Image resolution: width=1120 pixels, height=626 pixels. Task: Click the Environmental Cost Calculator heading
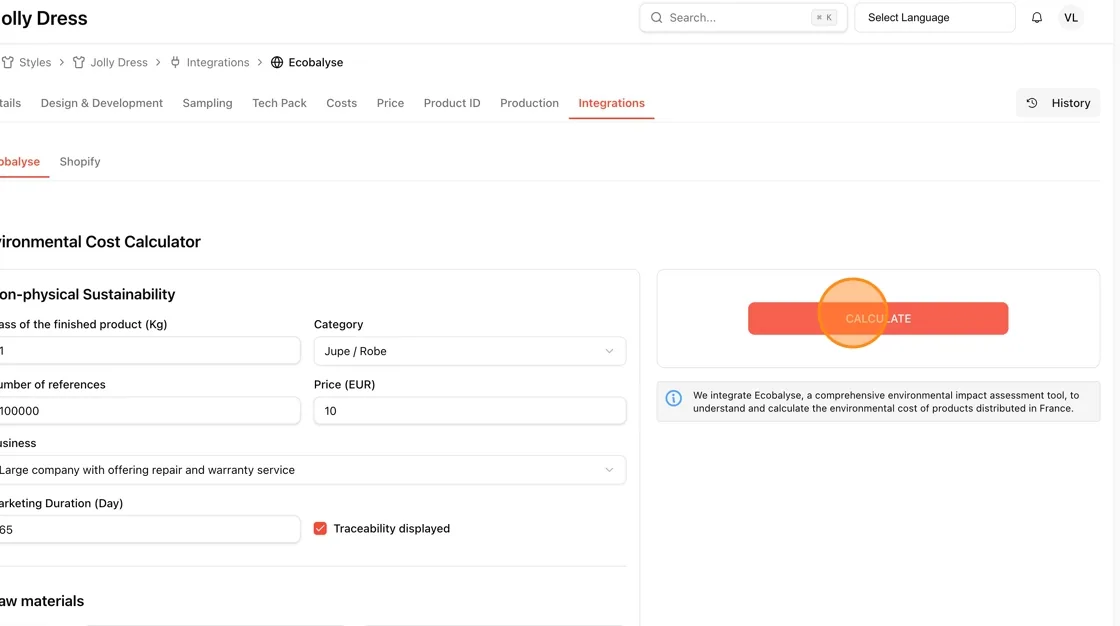click(x=100, y=242)
